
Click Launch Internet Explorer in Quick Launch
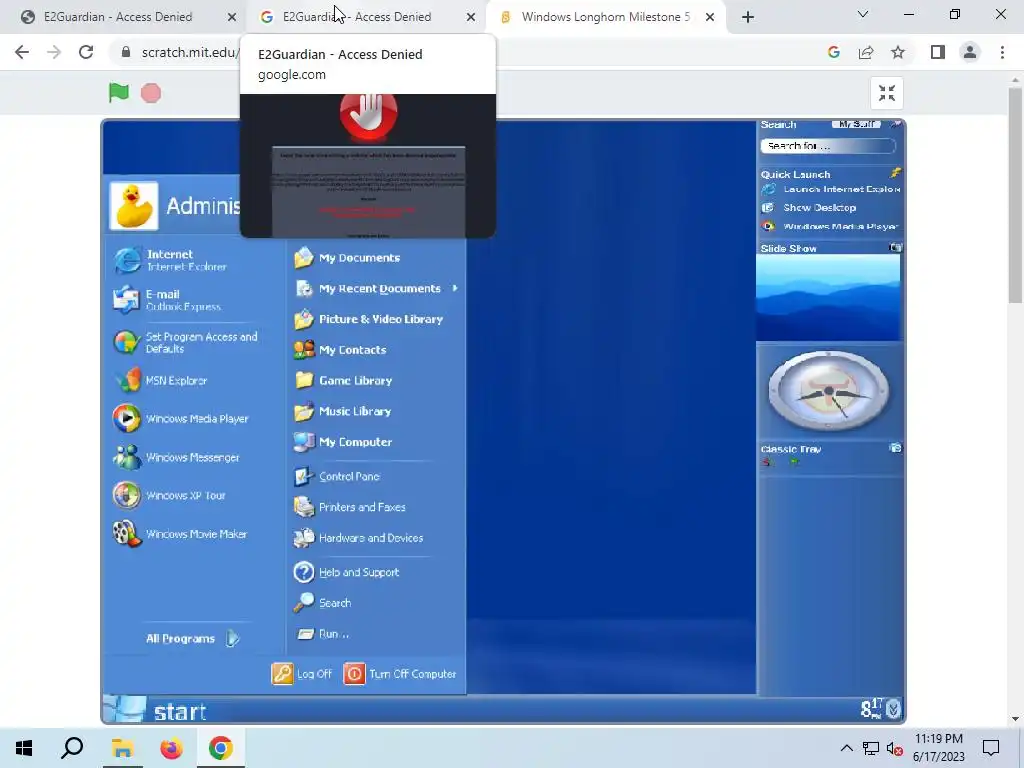click(x=831, y=189)
